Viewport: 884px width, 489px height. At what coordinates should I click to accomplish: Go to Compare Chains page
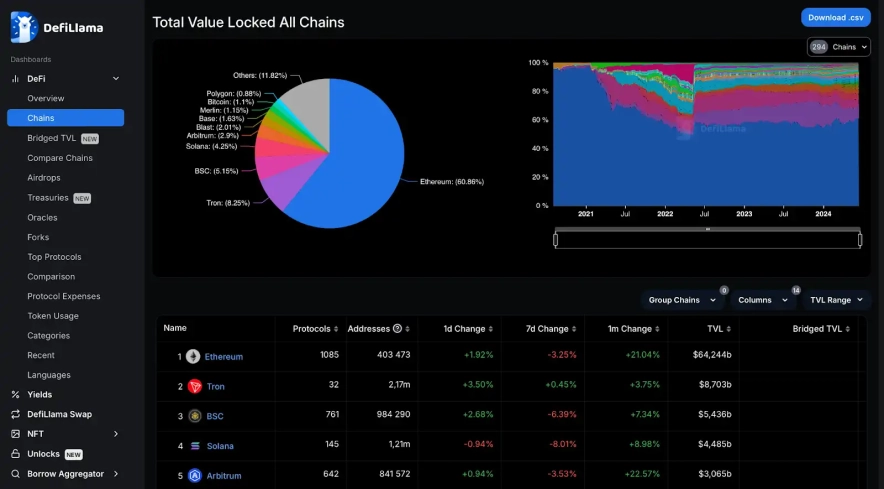click(x=60, y=158)
